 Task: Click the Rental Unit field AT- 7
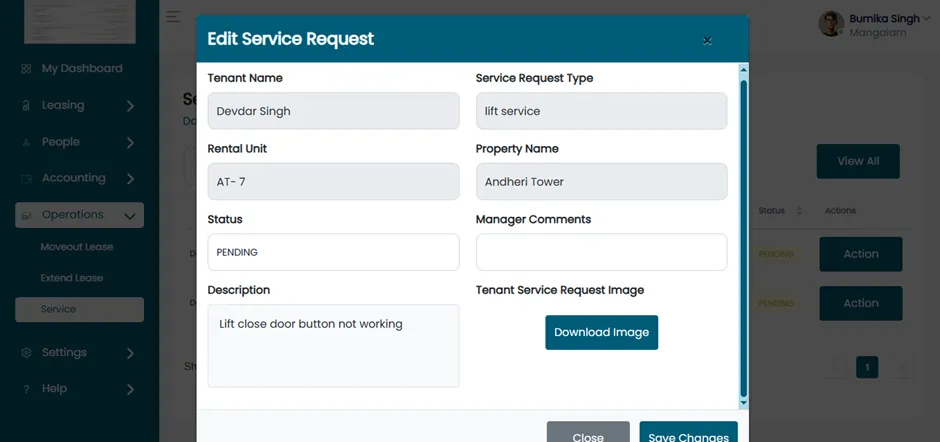pos(333,182)
